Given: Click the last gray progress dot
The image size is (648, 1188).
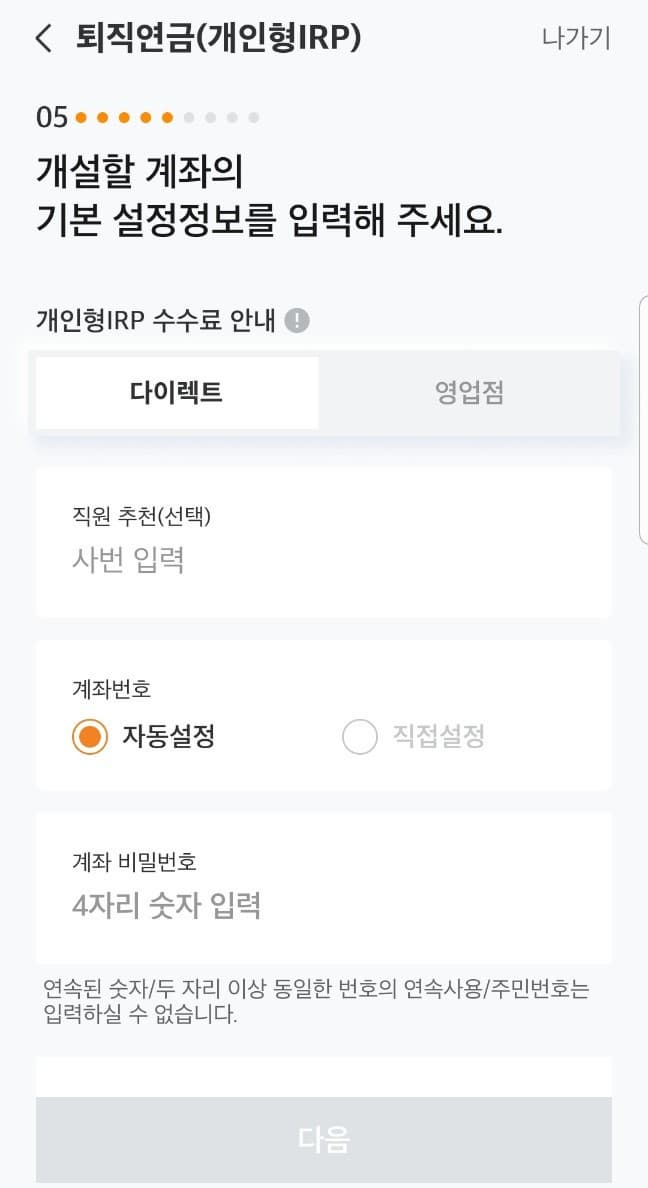Looking at the screenshot, I should click(x=255, y=117).
